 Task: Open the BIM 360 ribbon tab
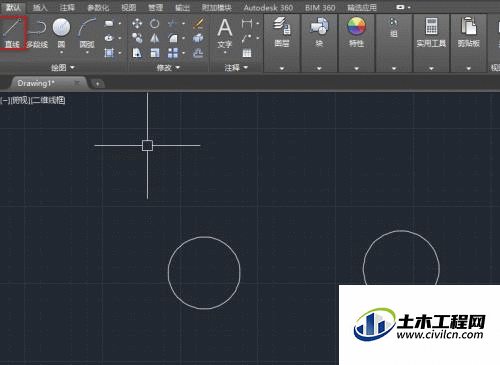pyautogui.click(x=320, y=7)
